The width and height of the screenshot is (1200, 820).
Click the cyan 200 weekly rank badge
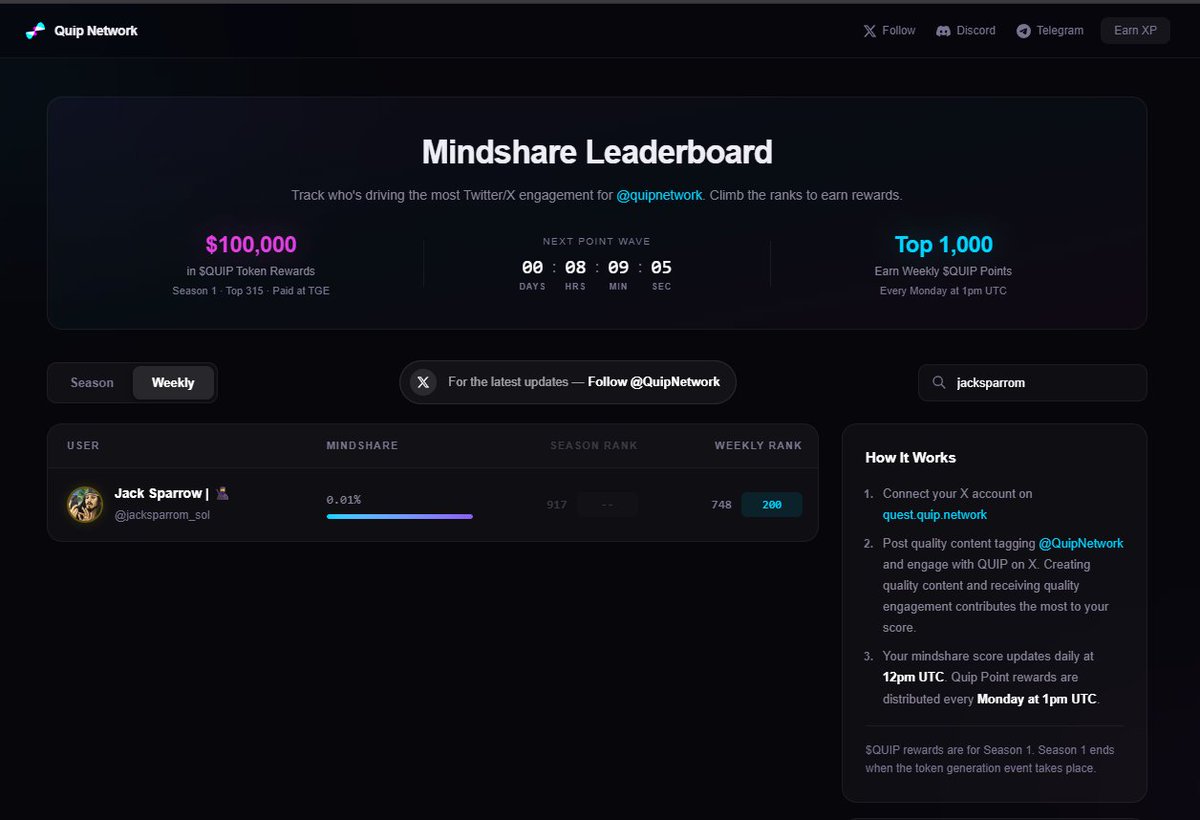pyautogui.click(x=771, y=504)
